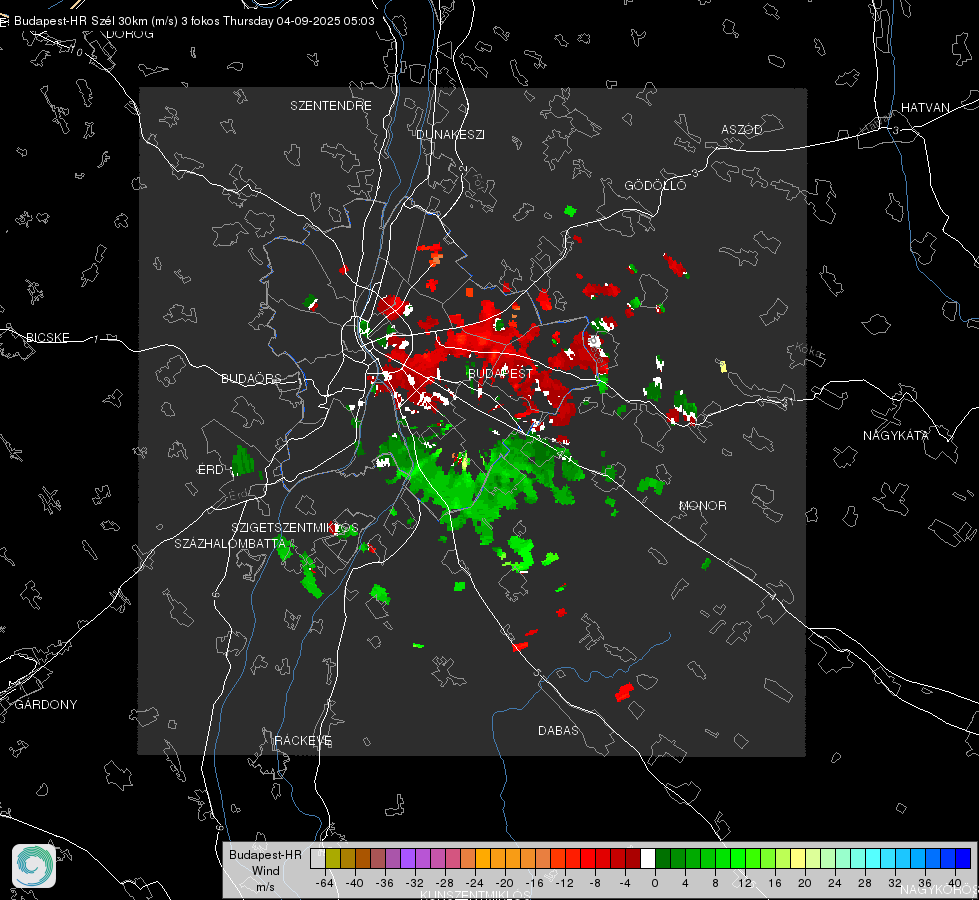Select the white zero-velocity swatch in the legend
The image size is (979, 900).
pos(648,859)
